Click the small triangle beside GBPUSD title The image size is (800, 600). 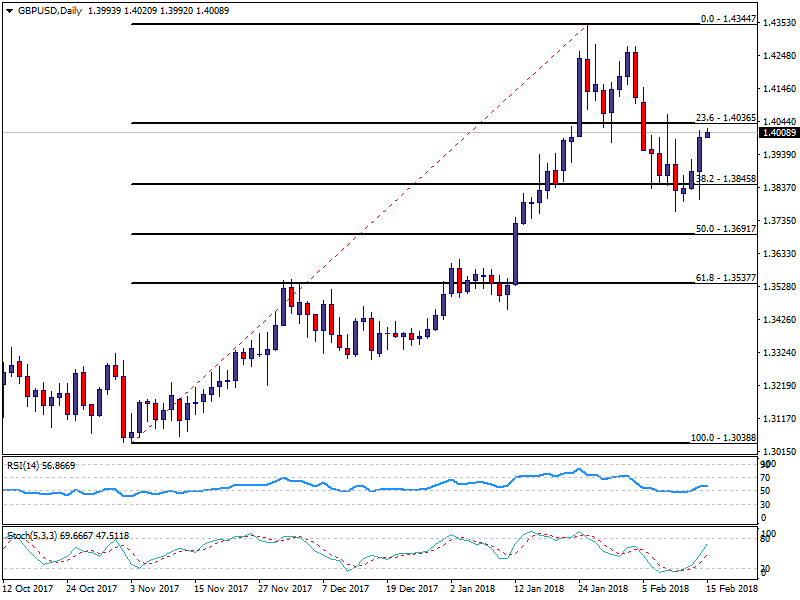point(6,10)
